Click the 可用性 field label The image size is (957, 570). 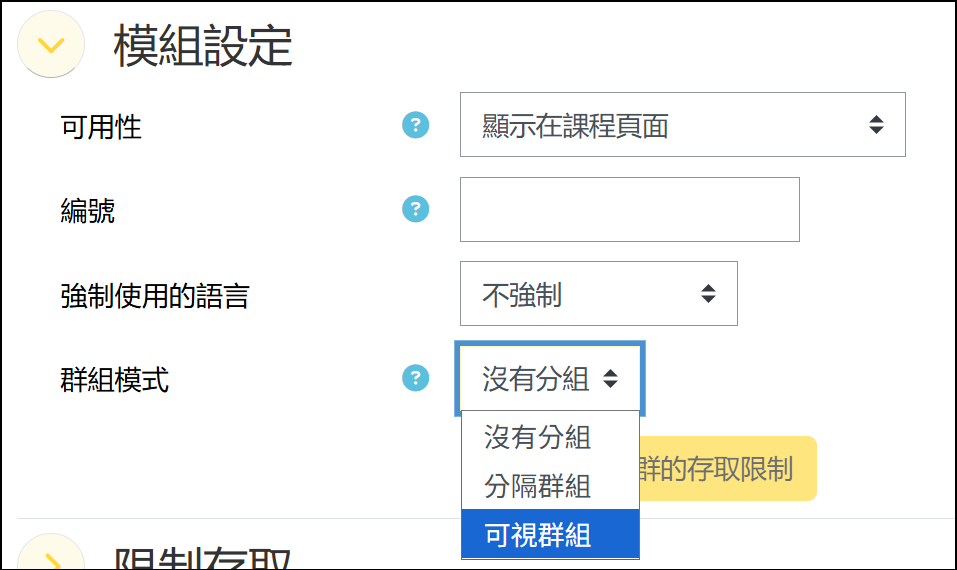coord(101,127)
